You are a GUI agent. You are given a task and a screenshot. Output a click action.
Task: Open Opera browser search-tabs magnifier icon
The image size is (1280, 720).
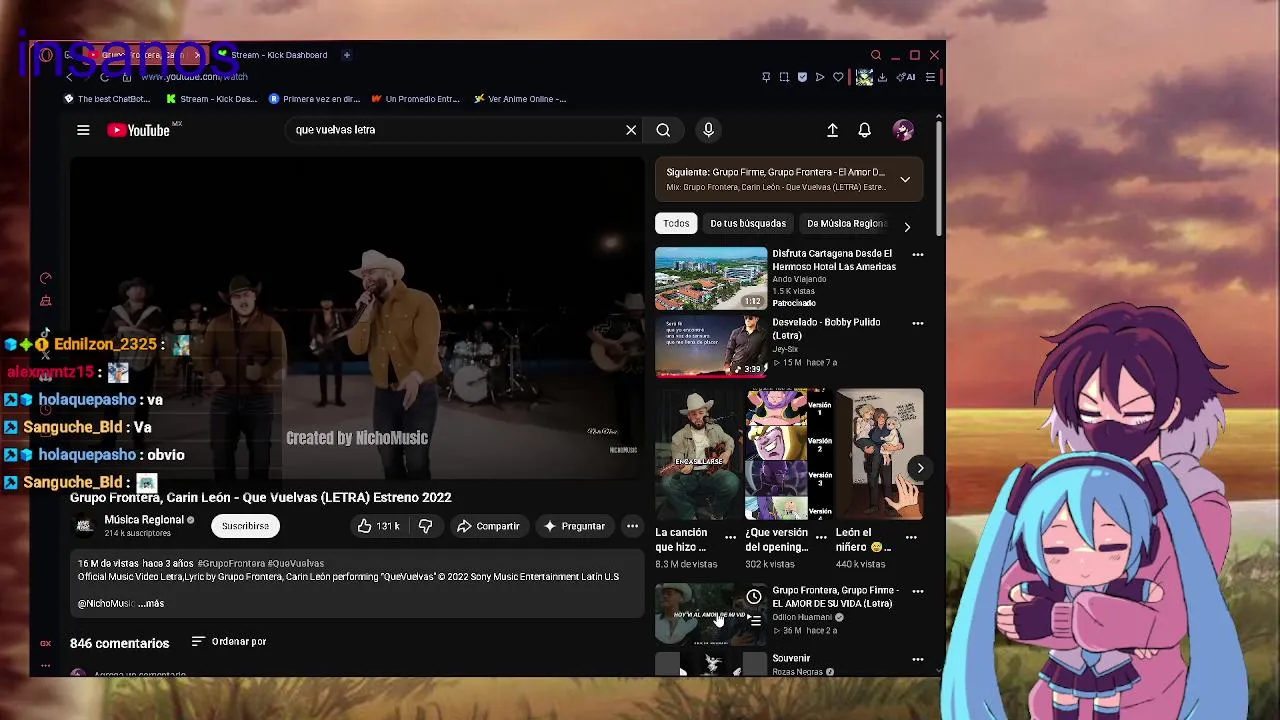point(876,55)
